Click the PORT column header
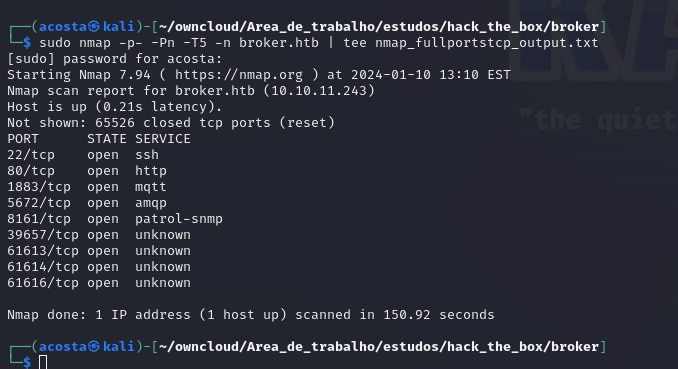Screen dimensions: 678x369 [x=23, y=139]
